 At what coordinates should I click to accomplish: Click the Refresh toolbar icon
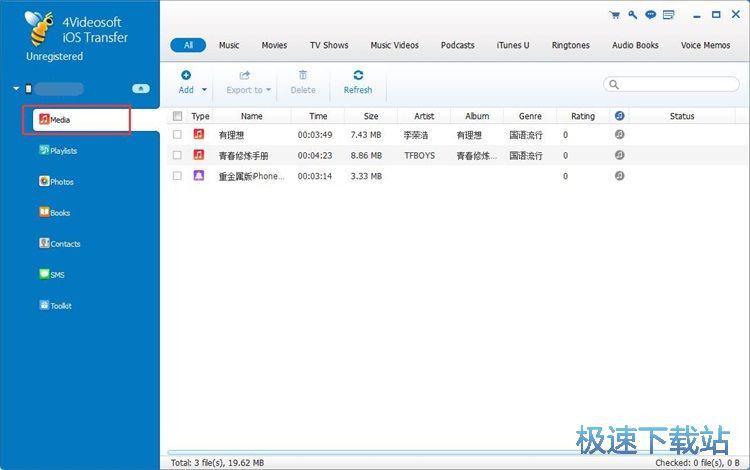pyautogui.click(x=358, y=76)
